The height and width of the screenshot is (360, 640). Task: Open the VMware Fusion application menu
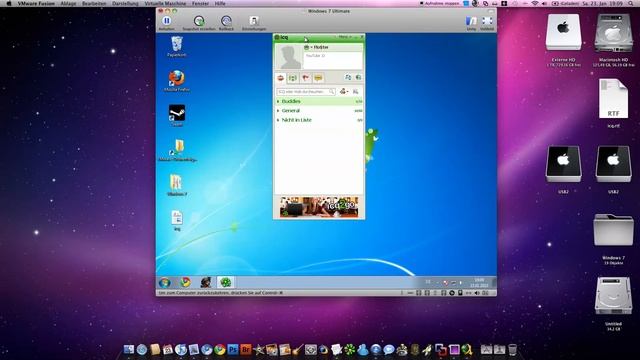(x=36, y=3)
